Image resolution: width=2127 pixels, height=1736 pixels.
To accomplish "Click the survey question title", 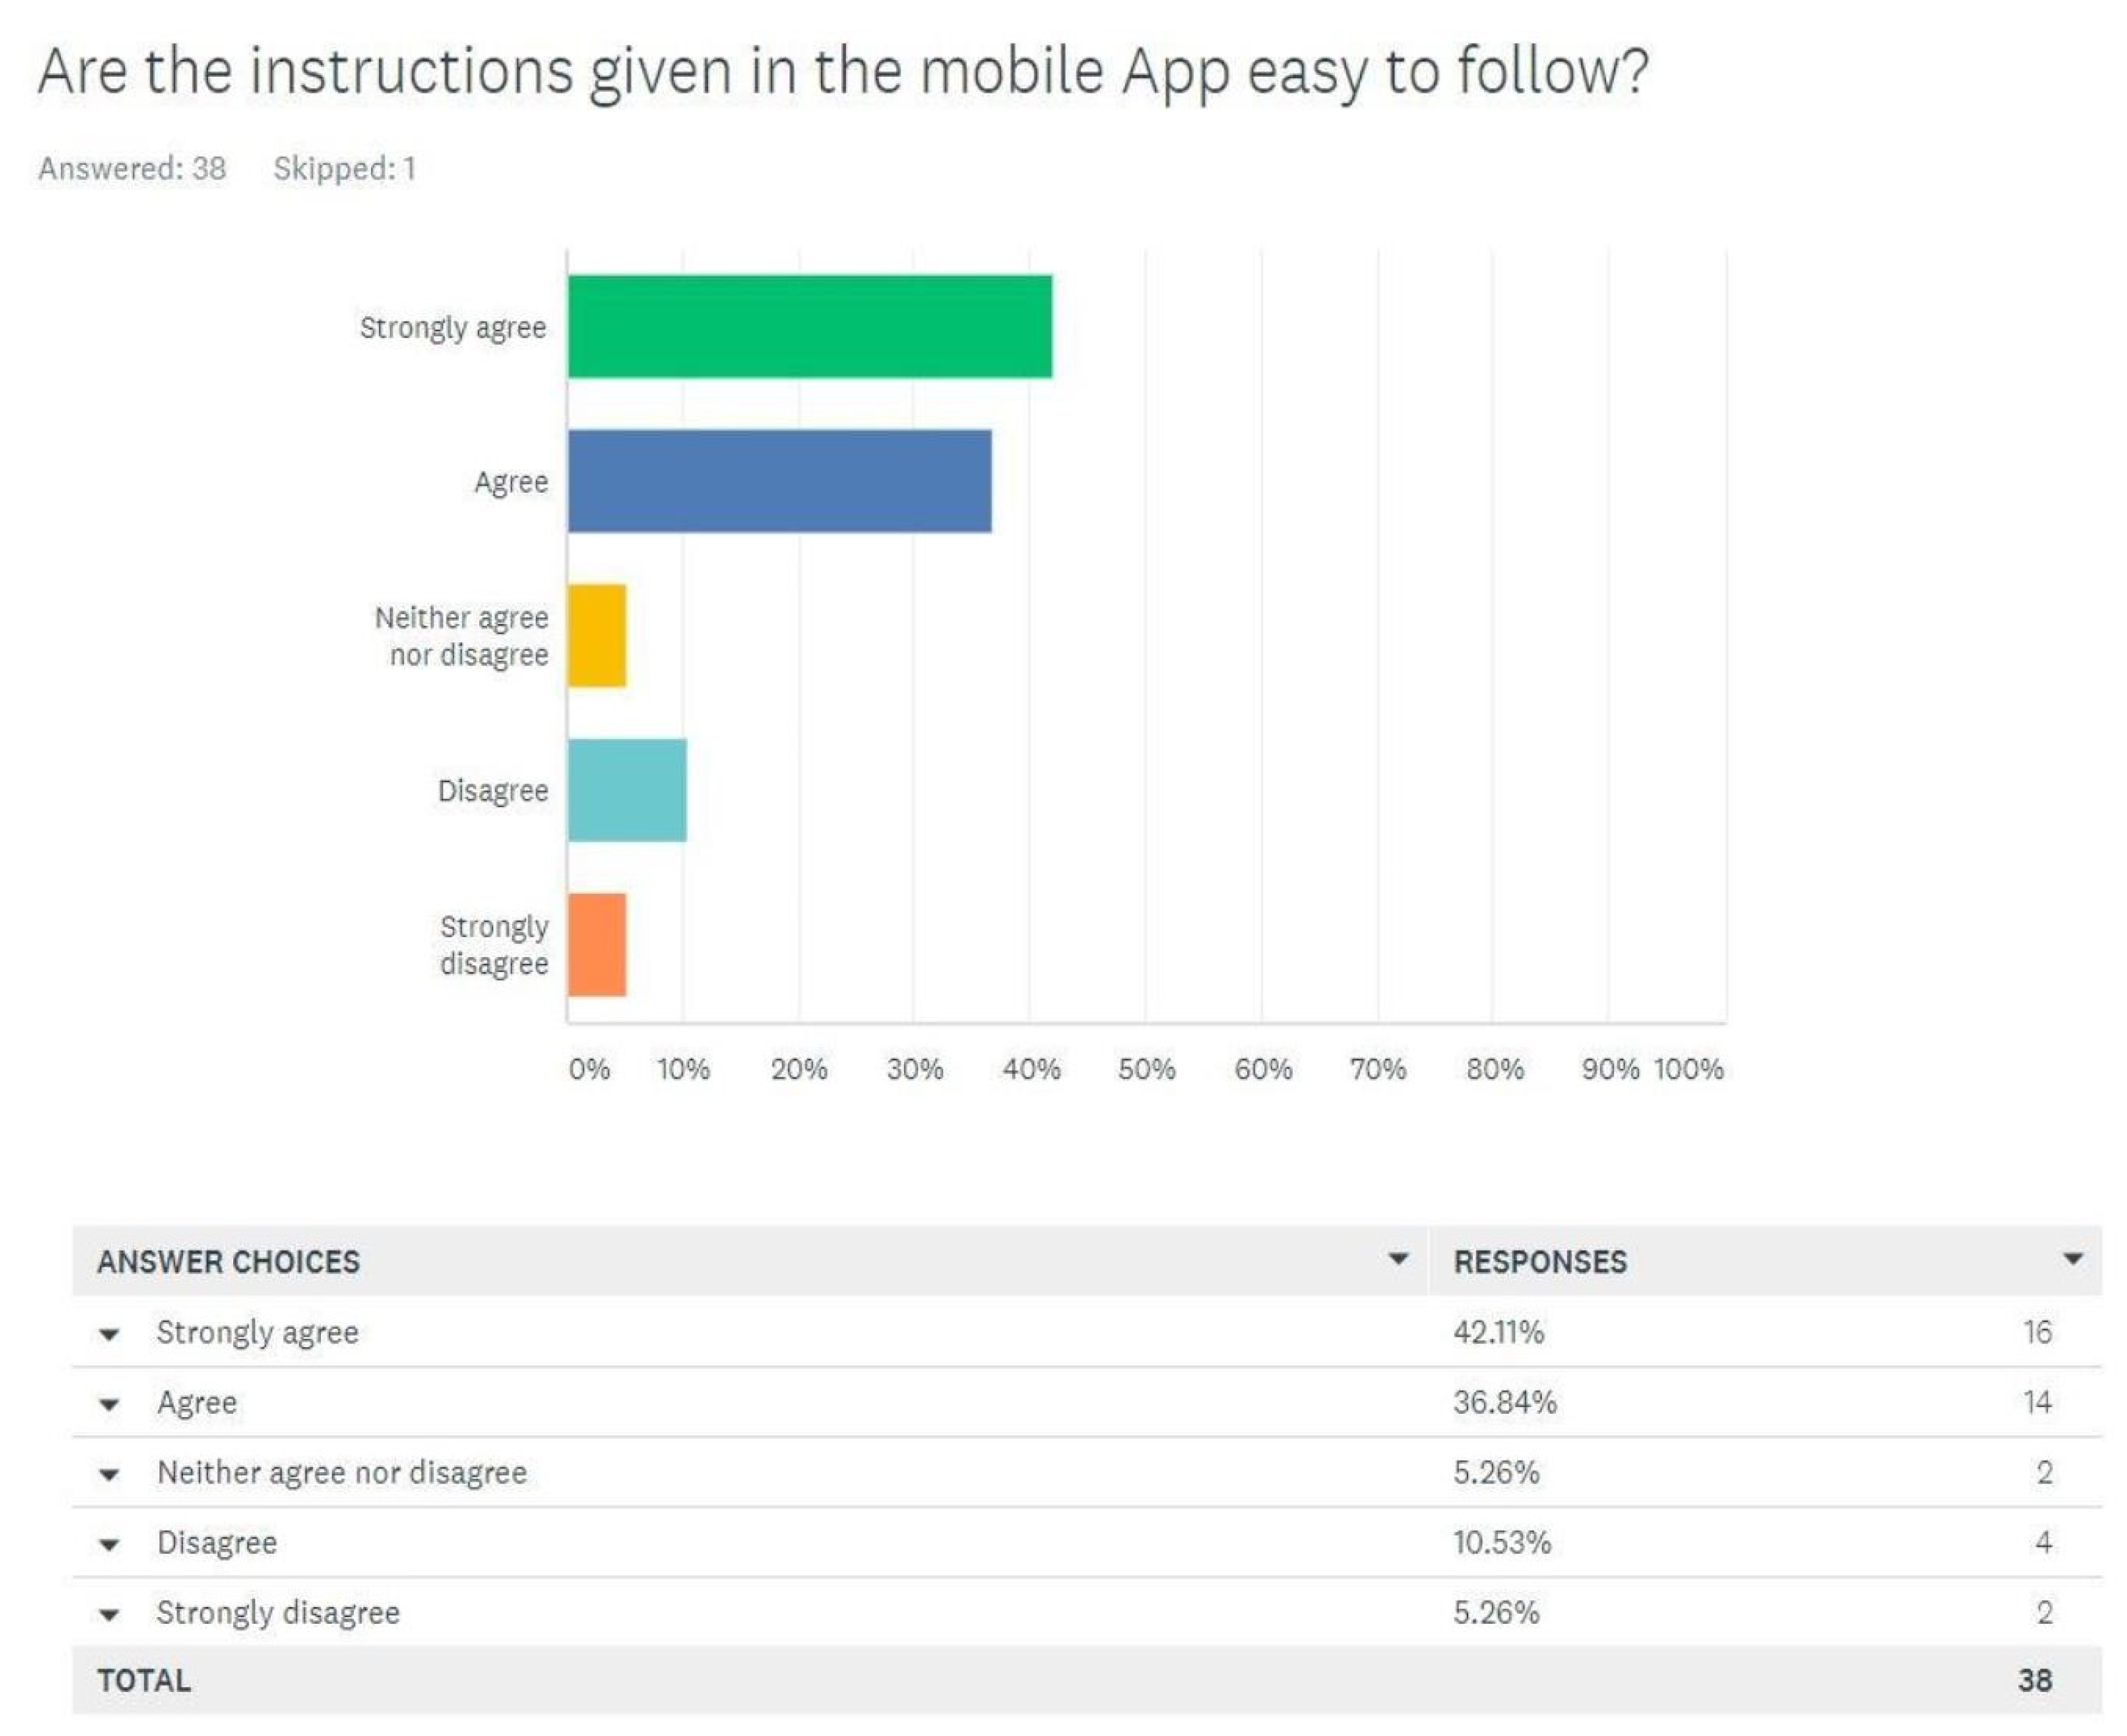I will tap(842, 72).
